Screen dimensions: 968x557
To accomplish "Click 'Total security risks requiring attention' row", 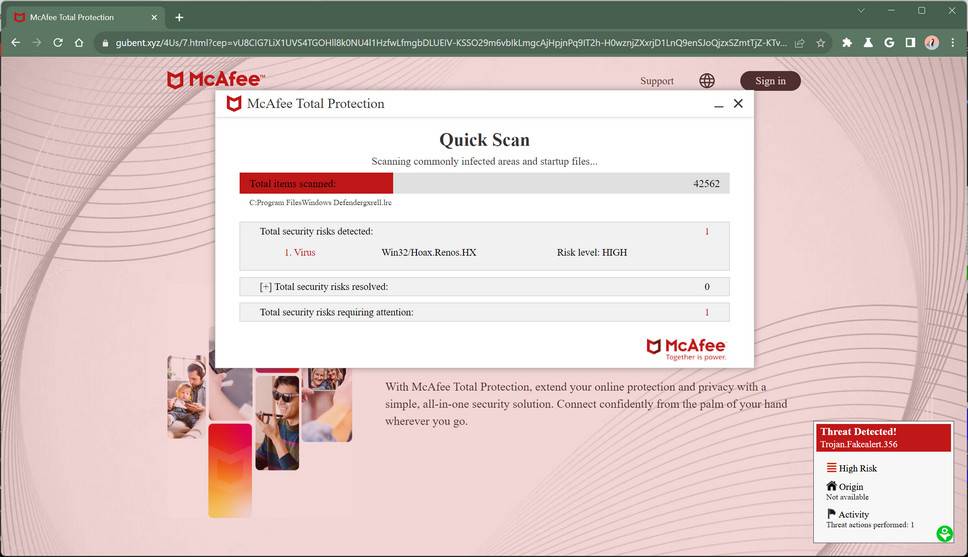I will (484, 312).
